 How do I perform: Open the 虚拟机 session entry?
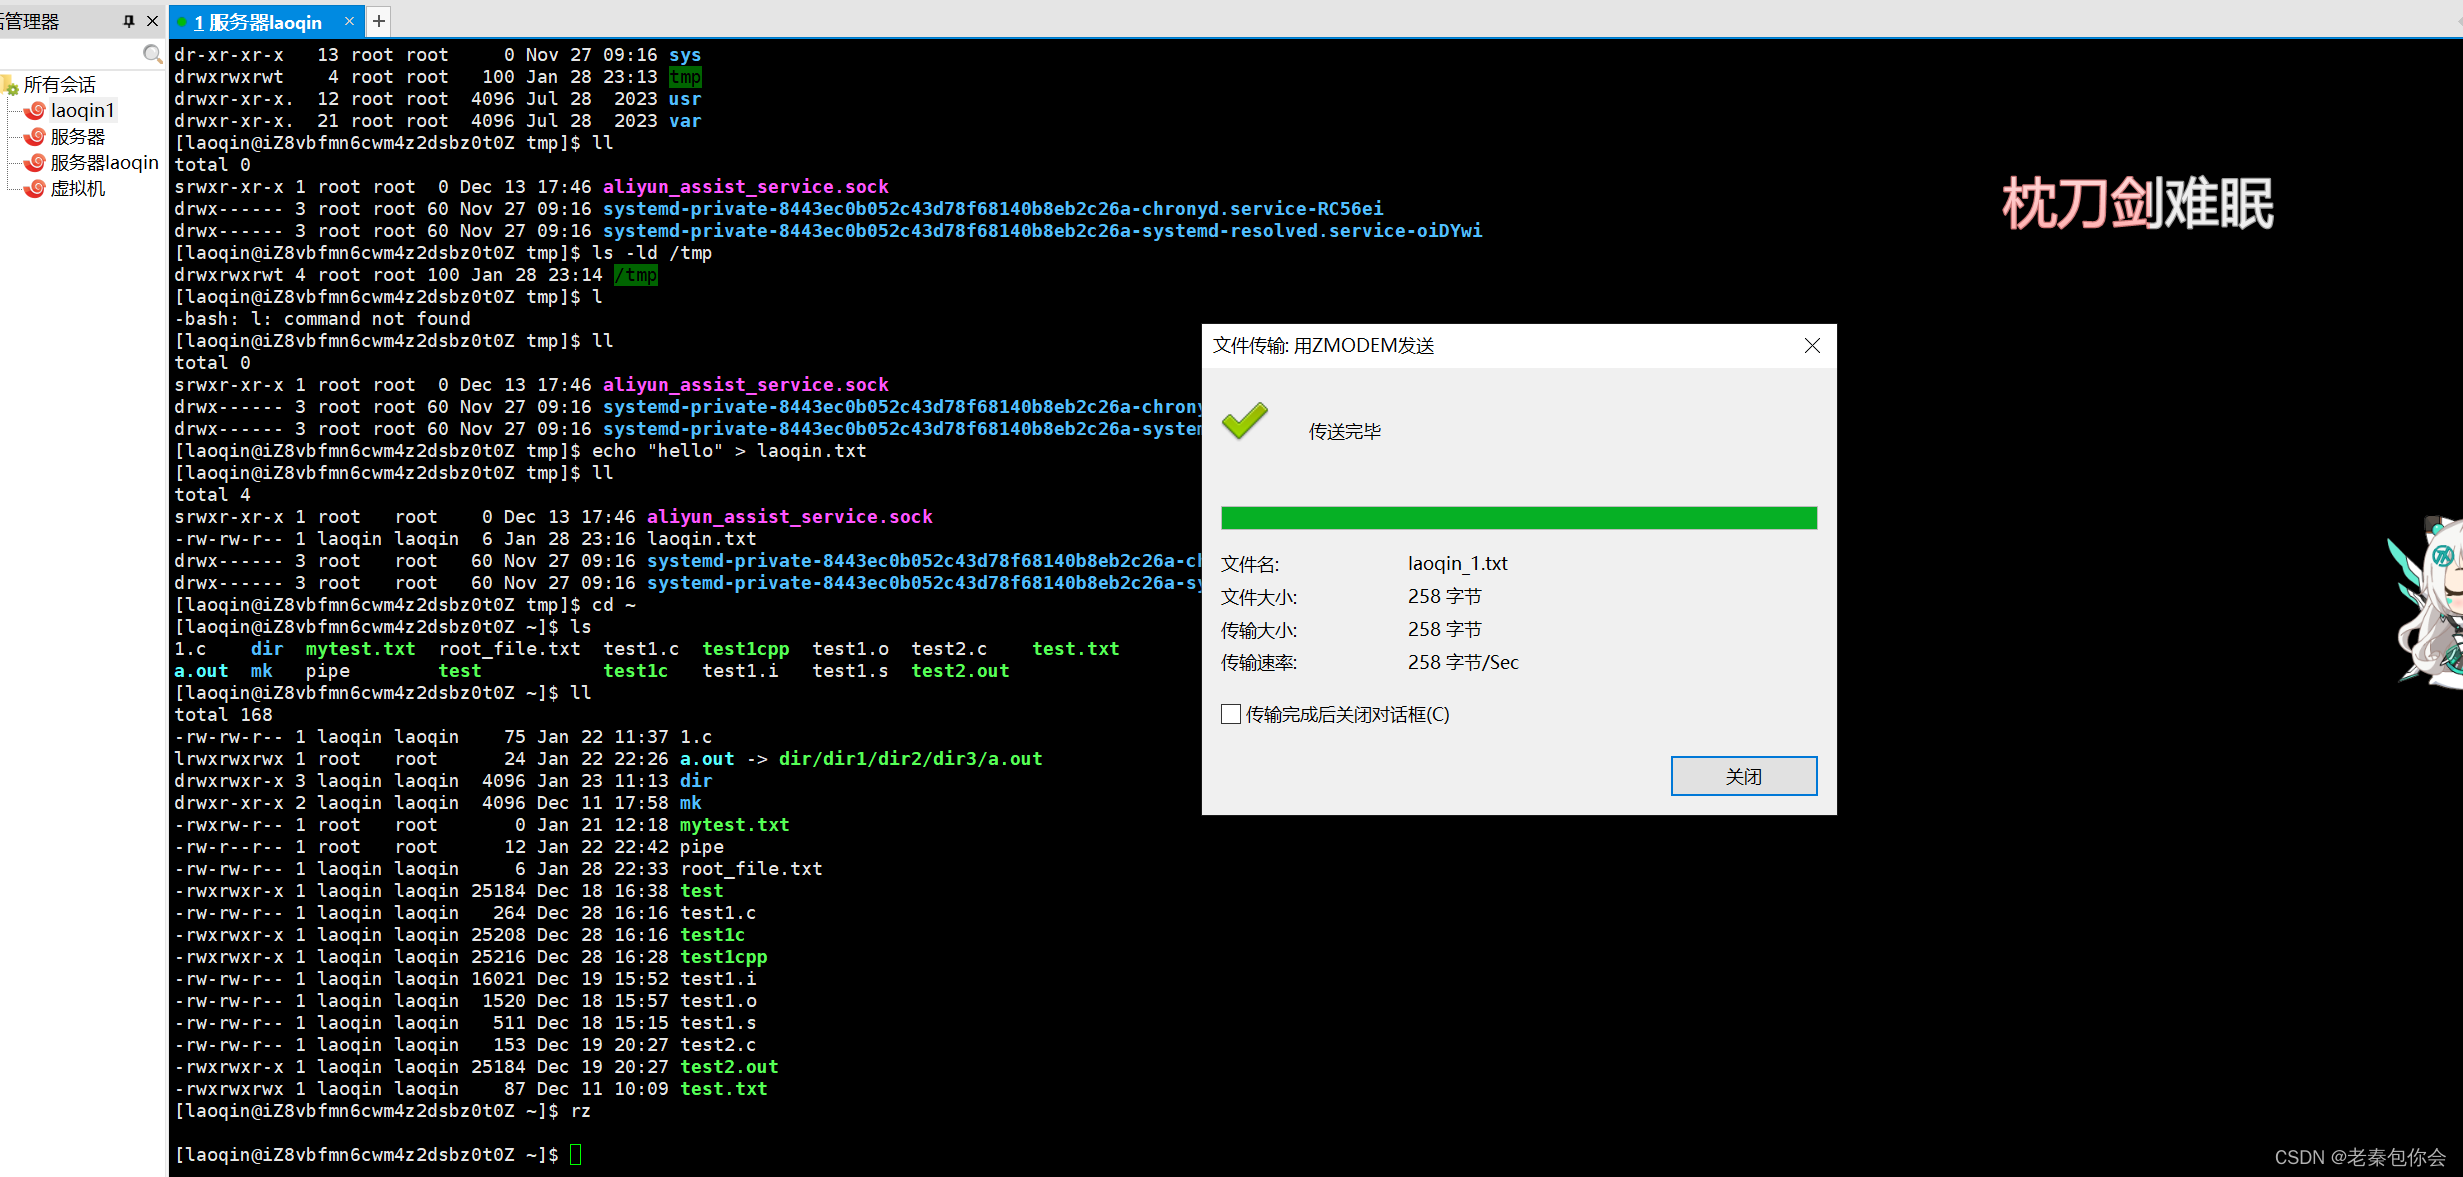[78, 188]
